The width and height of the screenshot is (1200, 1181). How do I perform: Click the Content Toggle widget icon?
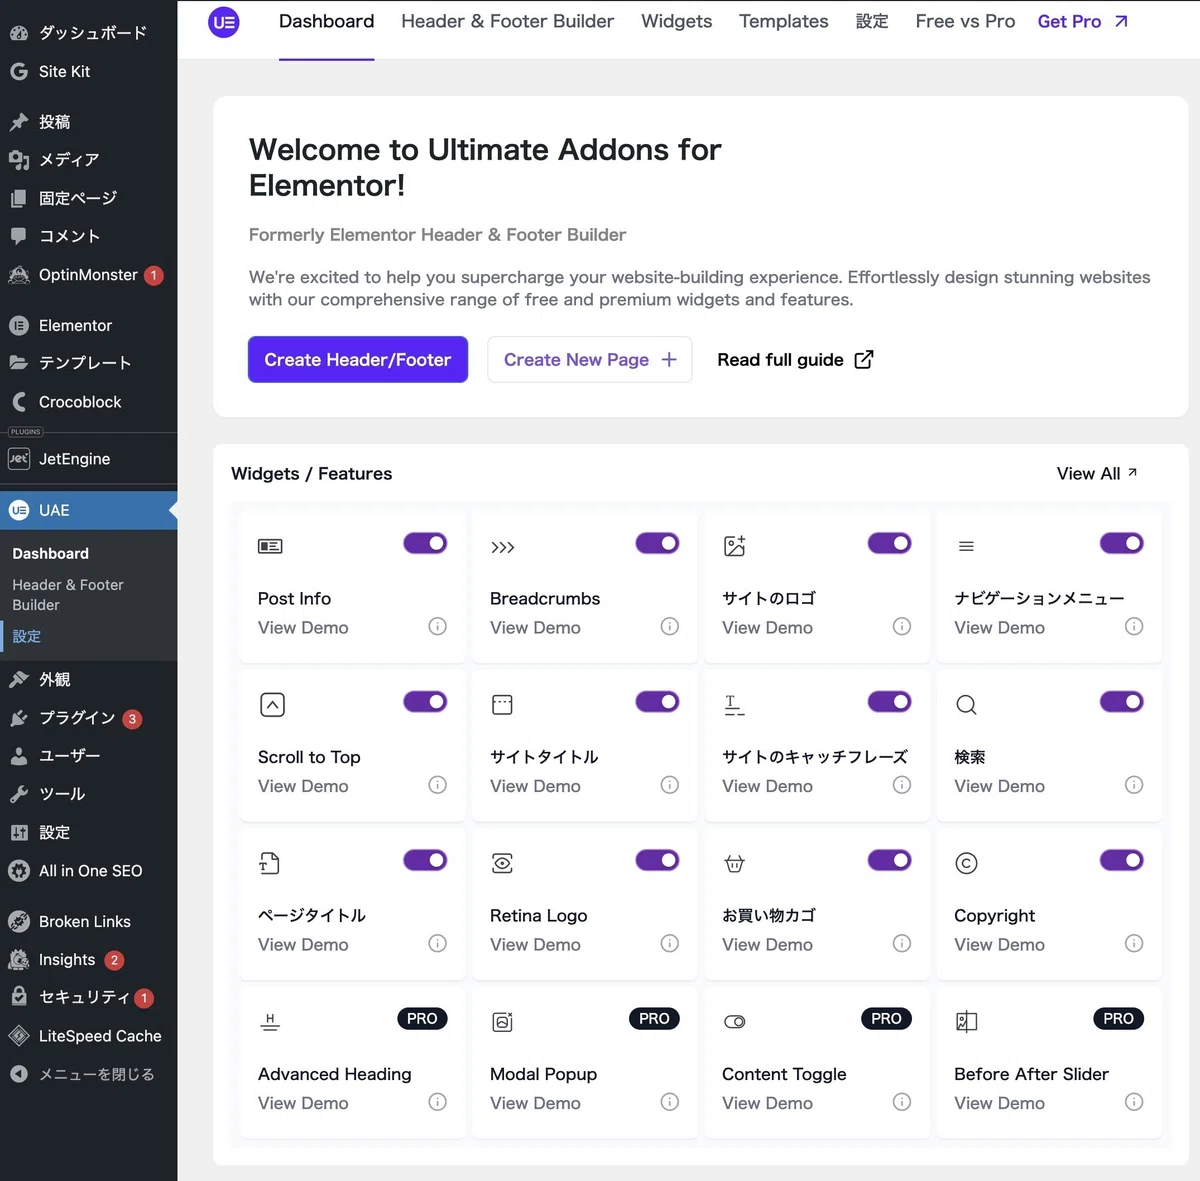click(x=735, y=1022)
